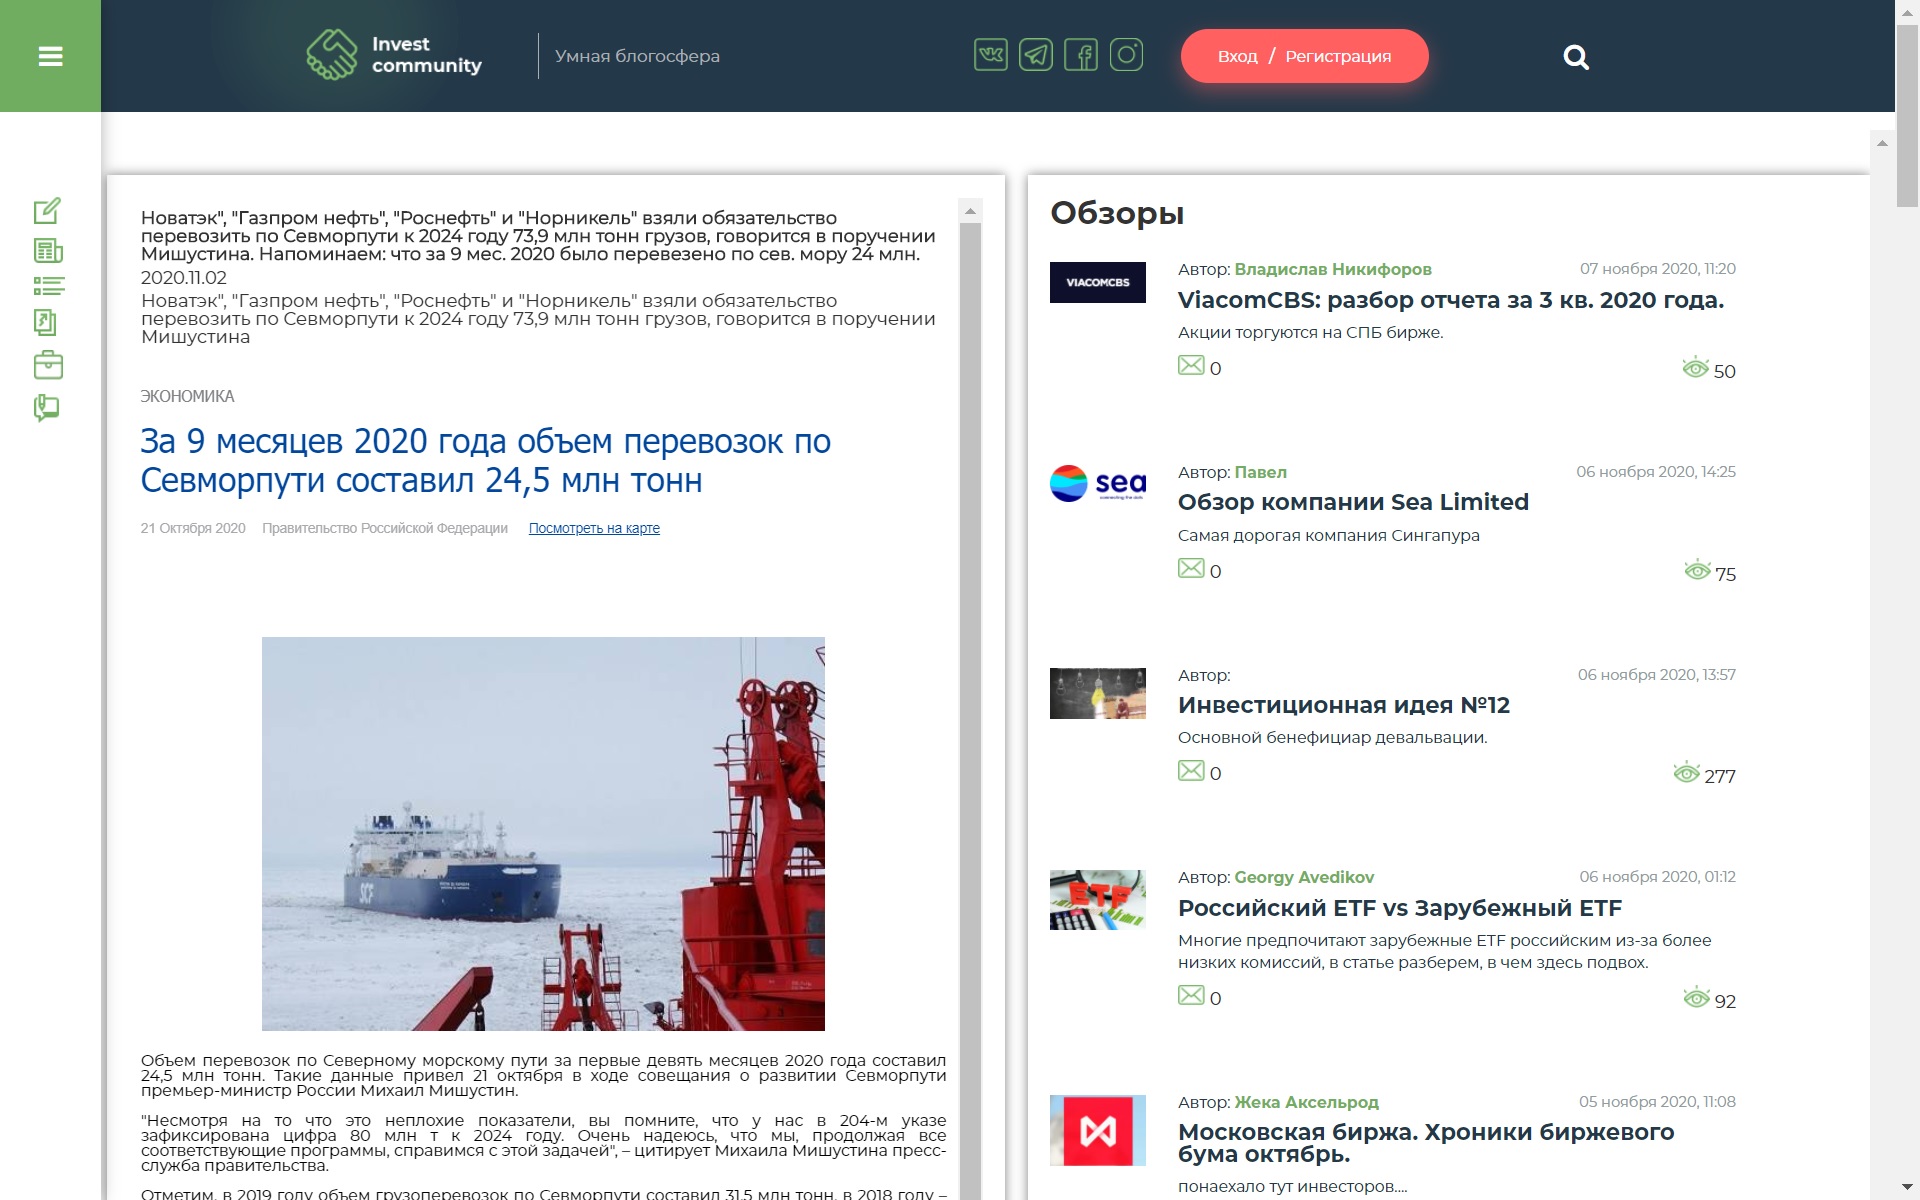Screen dimensions: 1920x1200
Task: Click the Sea logo thumbnail
Action: point(1097,483)
